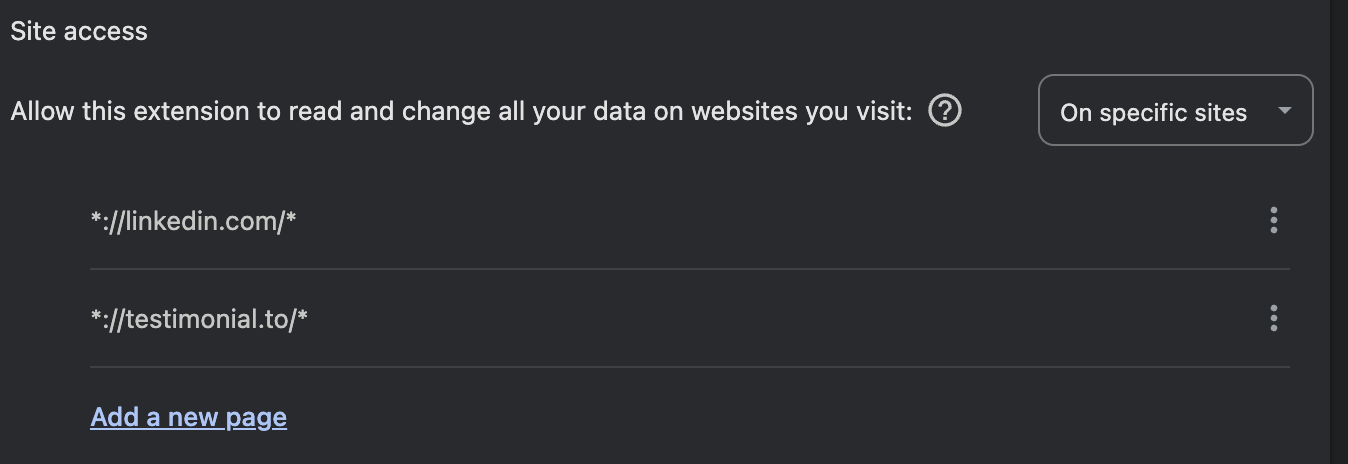The width and height of the screenshot is (1348, 464).
Task: Get help about site access permissions
Action: (945, 110)
